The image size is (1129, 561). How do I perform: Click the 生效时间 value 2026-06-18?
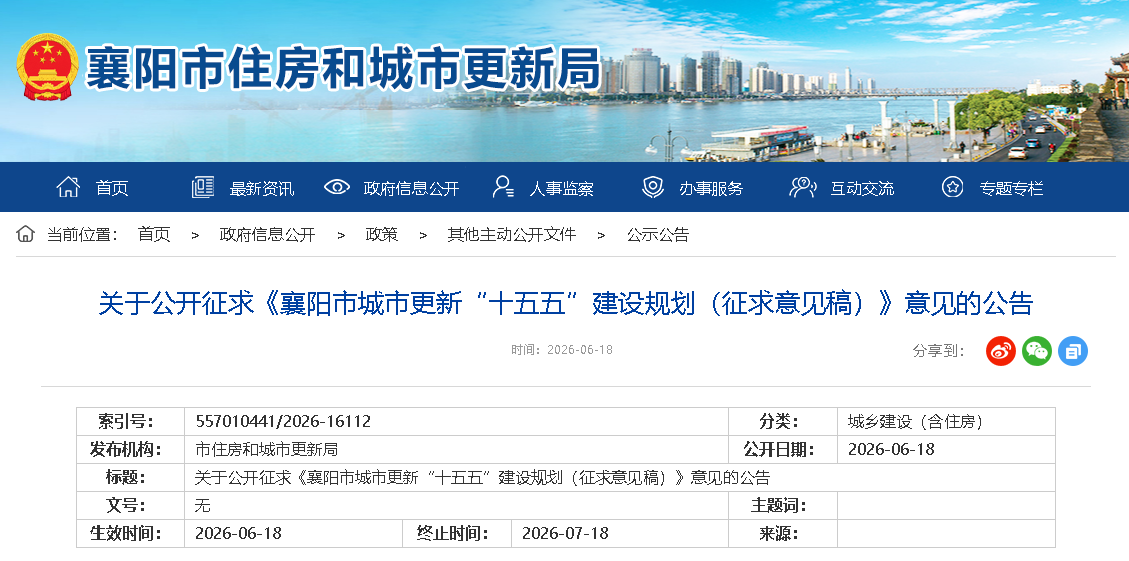point(238,534)
